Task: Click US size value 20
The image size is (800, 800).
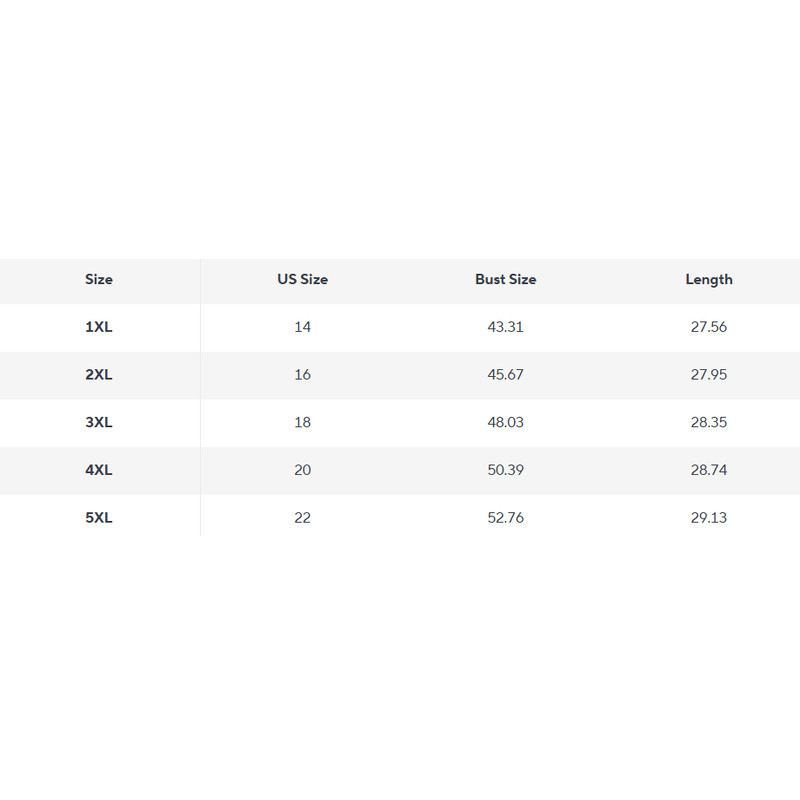Action: pyautogui.click(x=303, y=470)
